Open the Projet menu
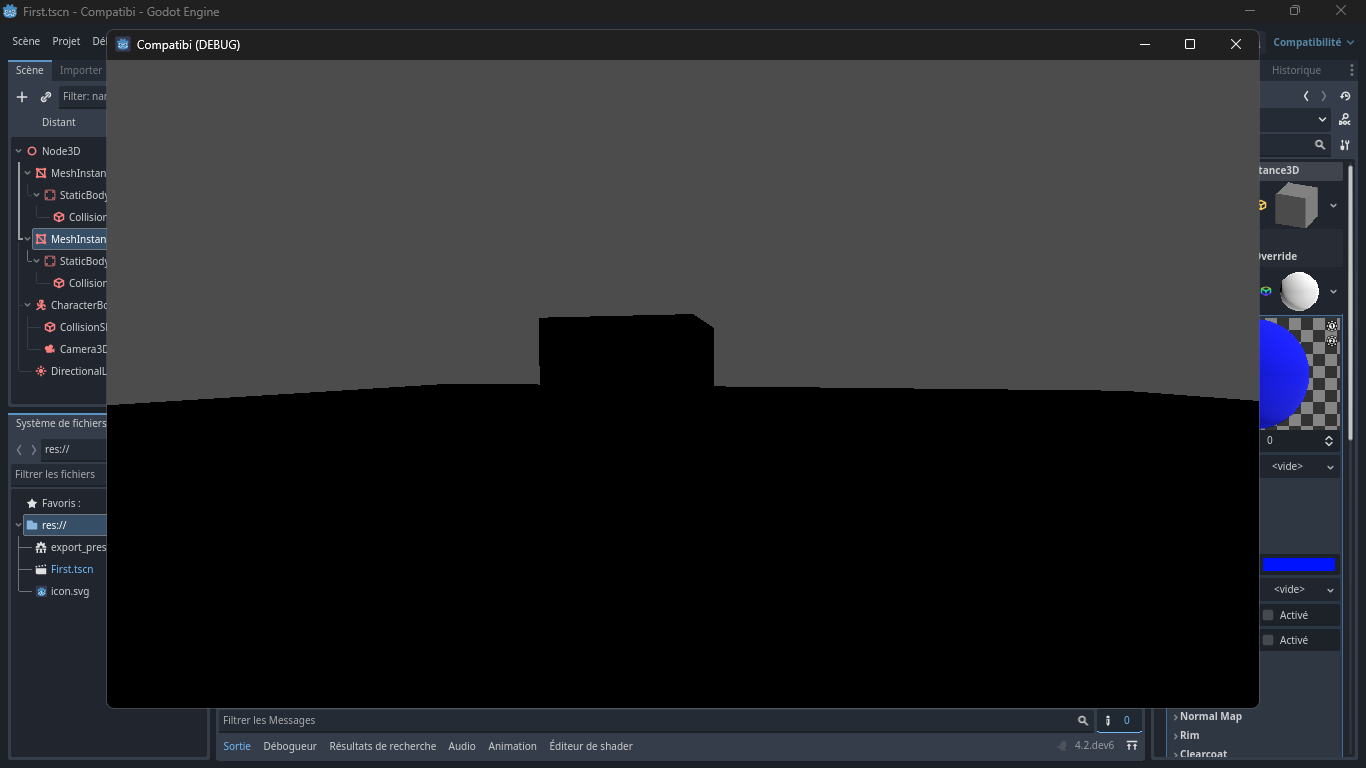 tap(66, 41)
